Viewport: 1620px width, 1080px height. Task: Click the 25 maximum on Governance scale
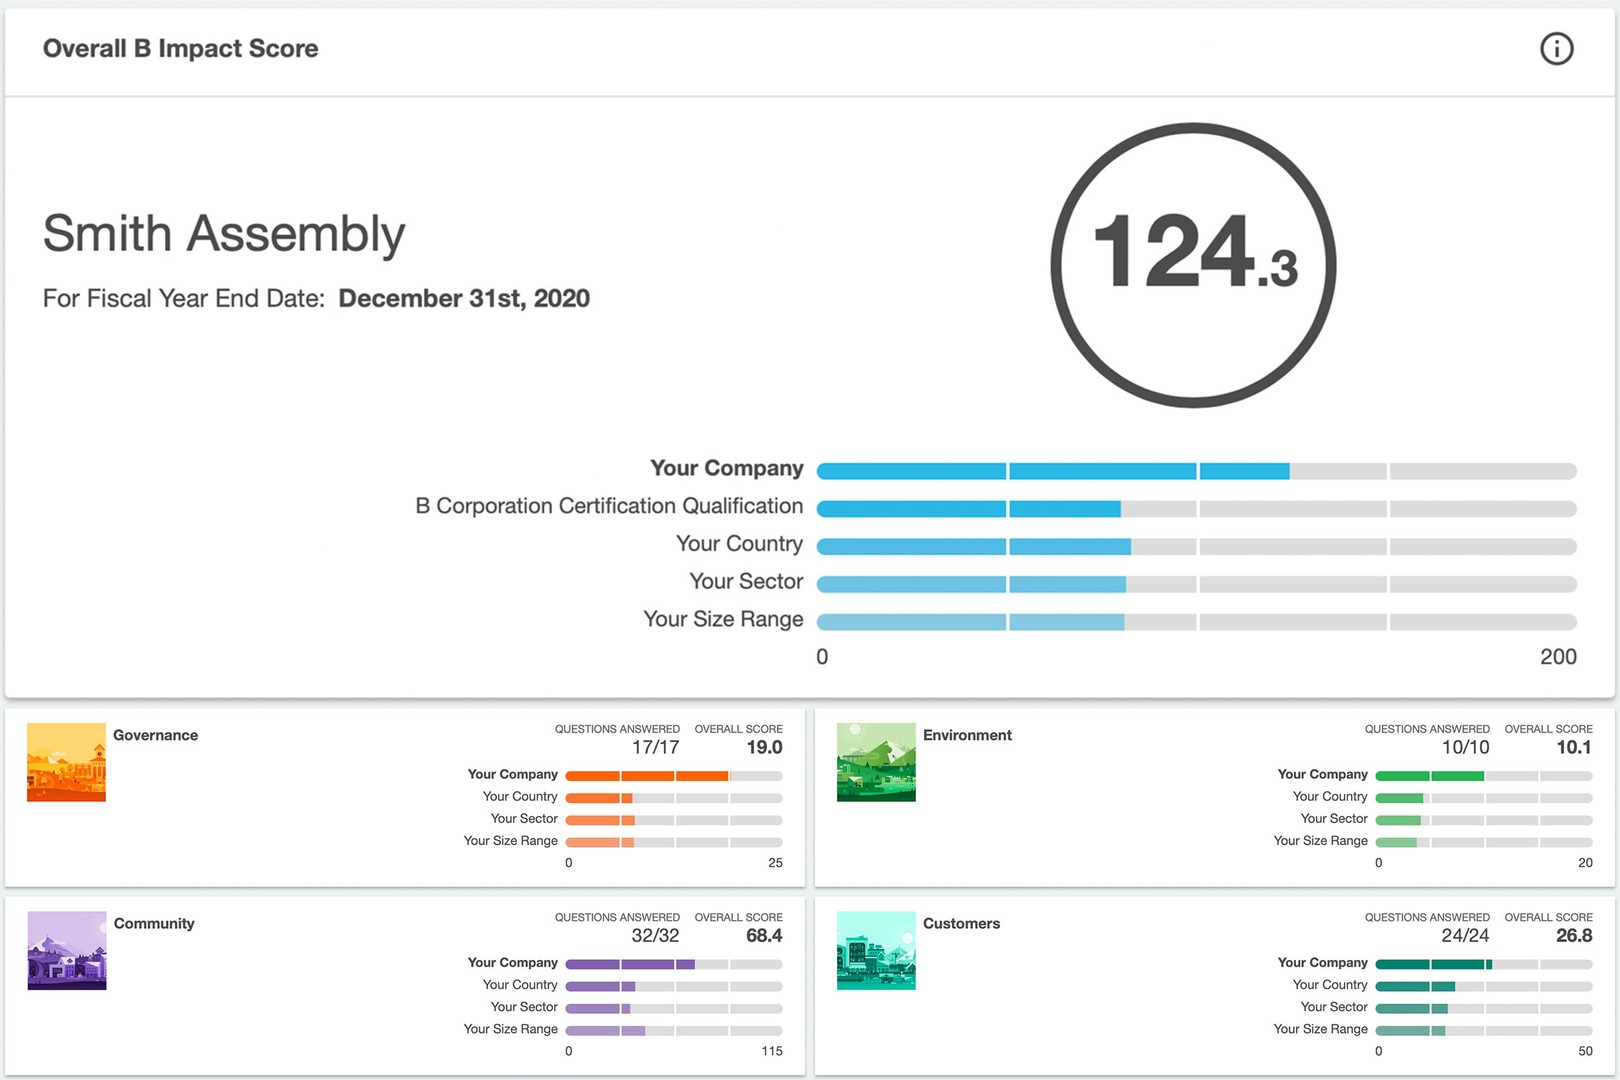coord(775,863)
